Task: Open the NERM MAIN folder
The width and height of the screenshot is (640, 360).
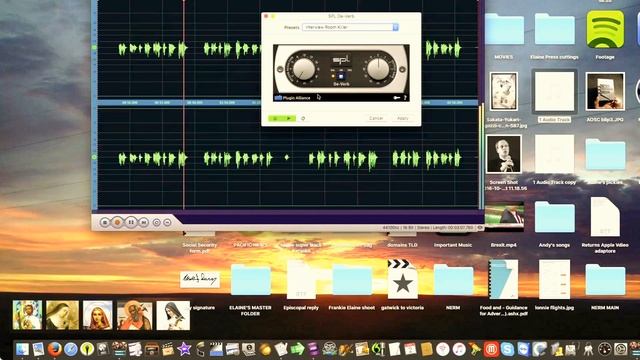Action: coord(605,280)
